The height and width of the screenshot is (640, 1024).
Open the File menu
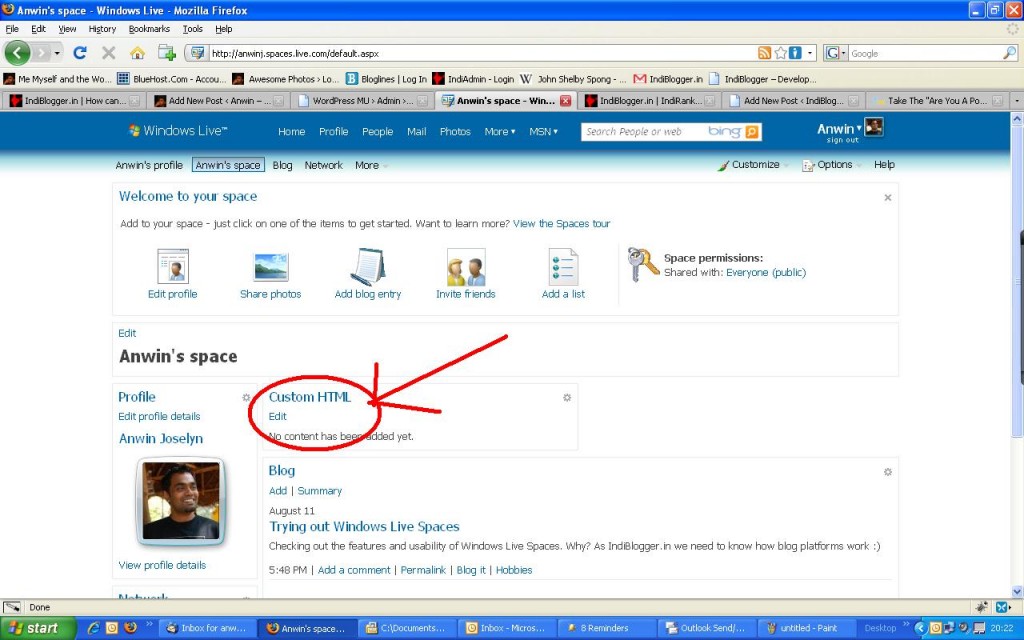12,29
